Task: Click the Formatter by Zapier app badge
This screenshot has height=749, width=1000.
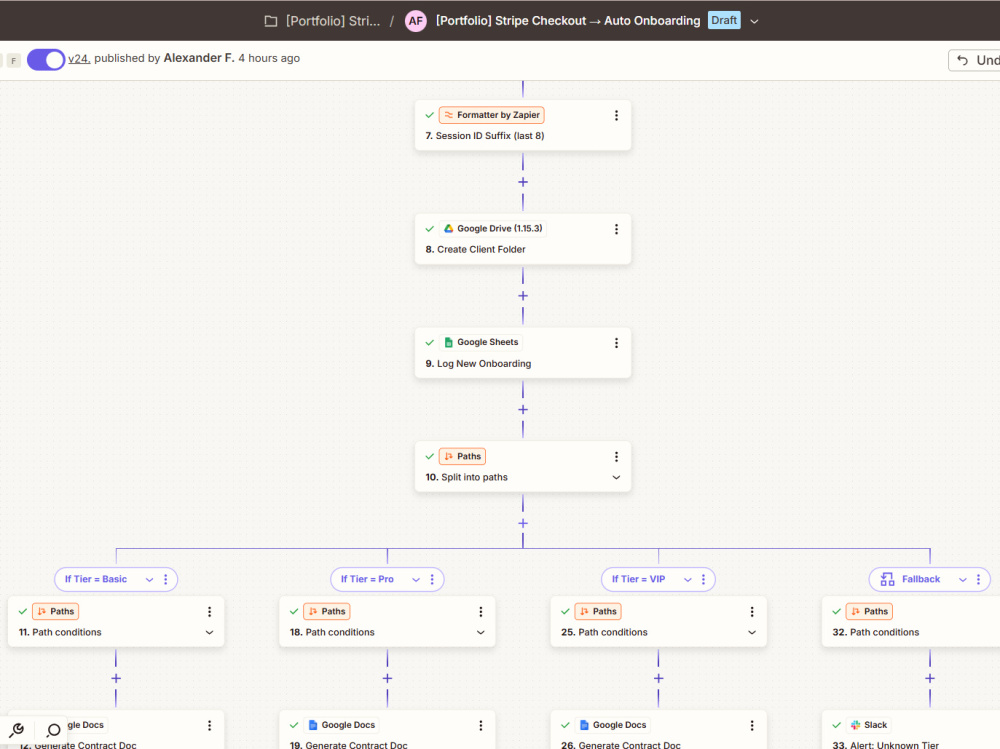Action: 491,115
